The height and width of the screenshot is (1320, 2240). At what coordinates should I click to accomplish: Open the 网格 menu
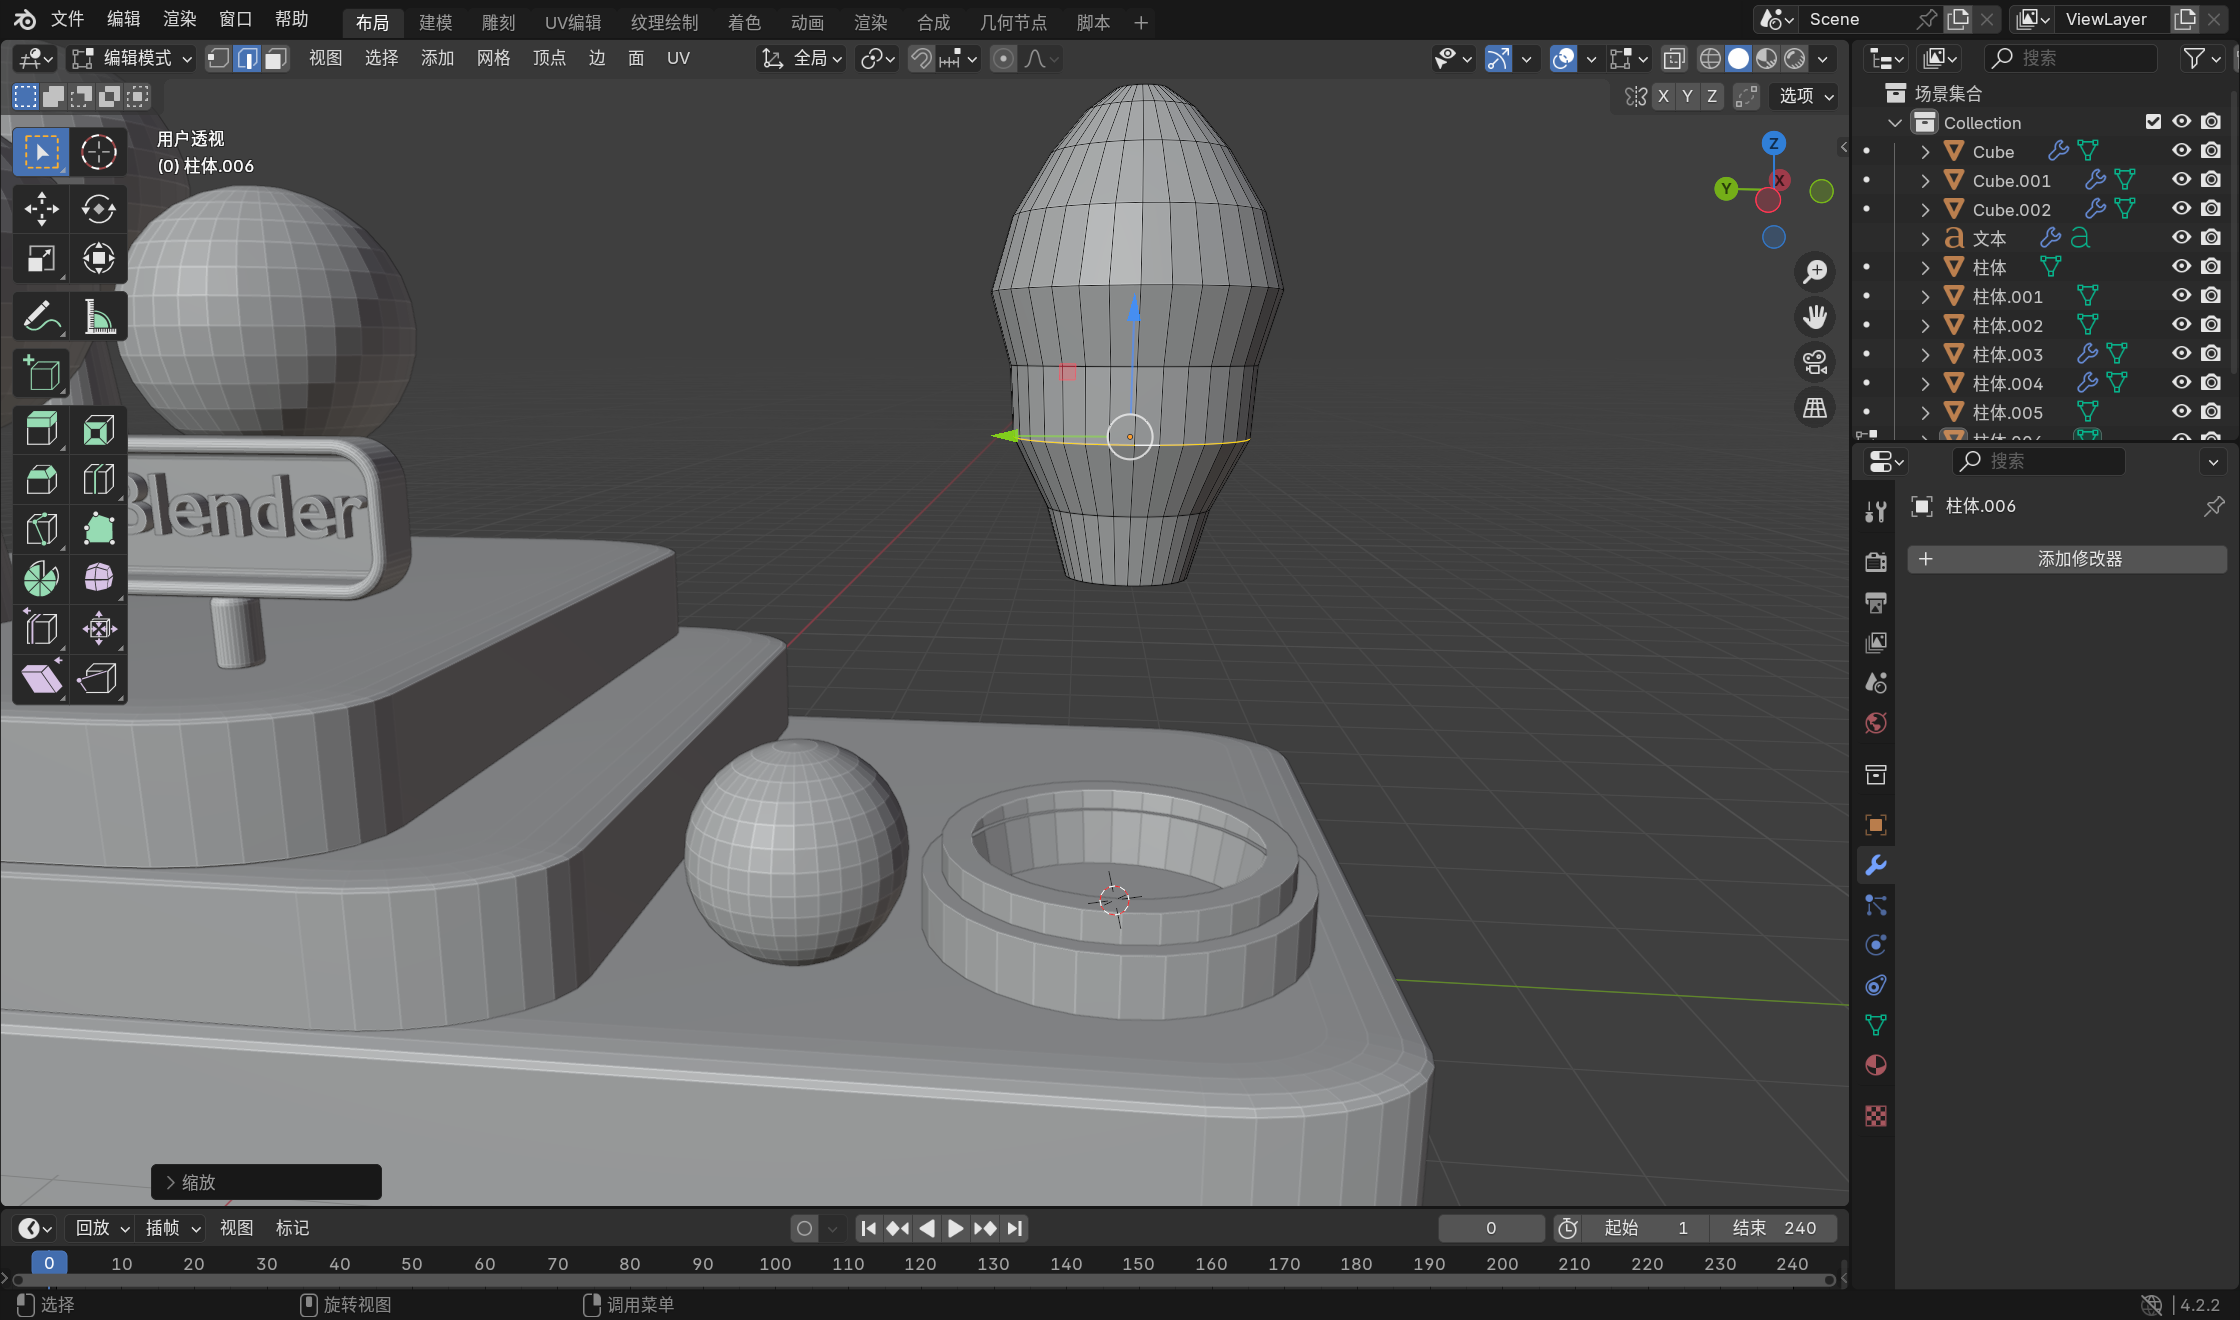pos(493,59)
